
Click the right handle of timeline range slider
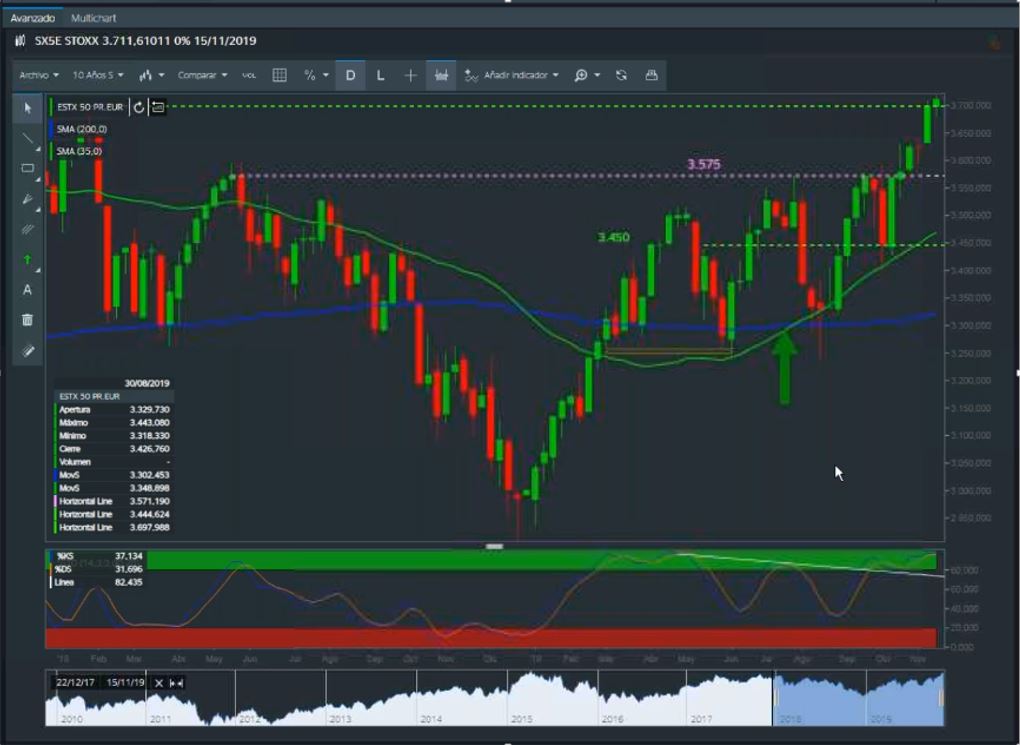click(x=941, y=699)
